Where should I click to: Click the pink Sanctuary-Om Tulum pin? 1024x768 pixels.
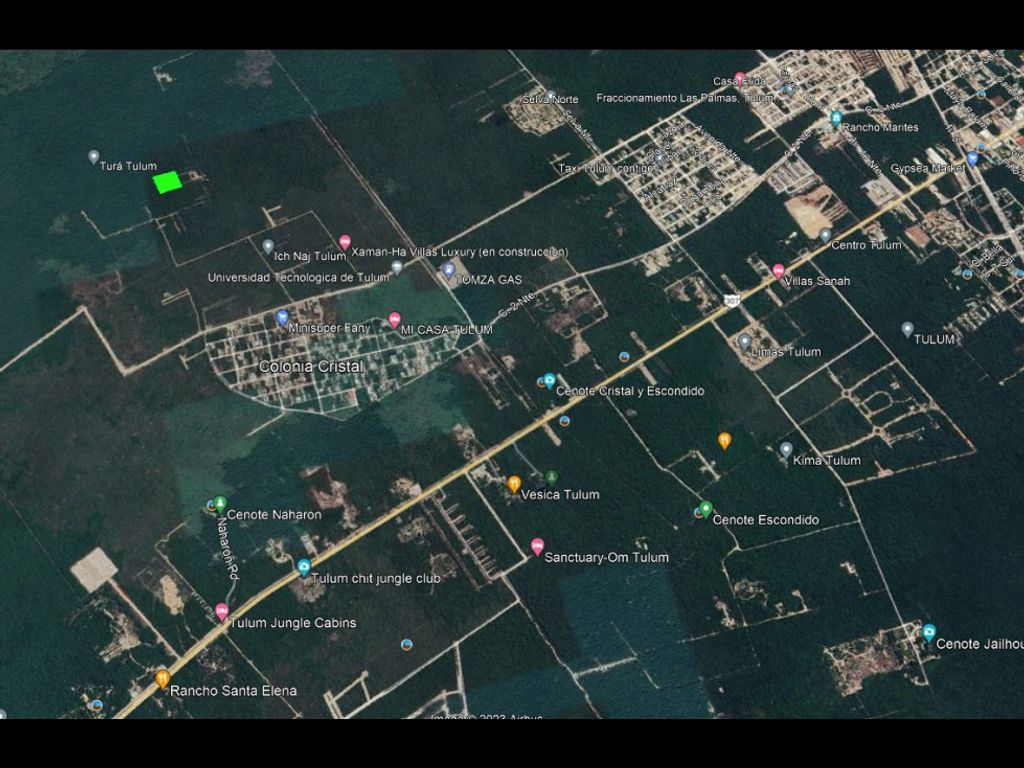[x=537, y=547]
